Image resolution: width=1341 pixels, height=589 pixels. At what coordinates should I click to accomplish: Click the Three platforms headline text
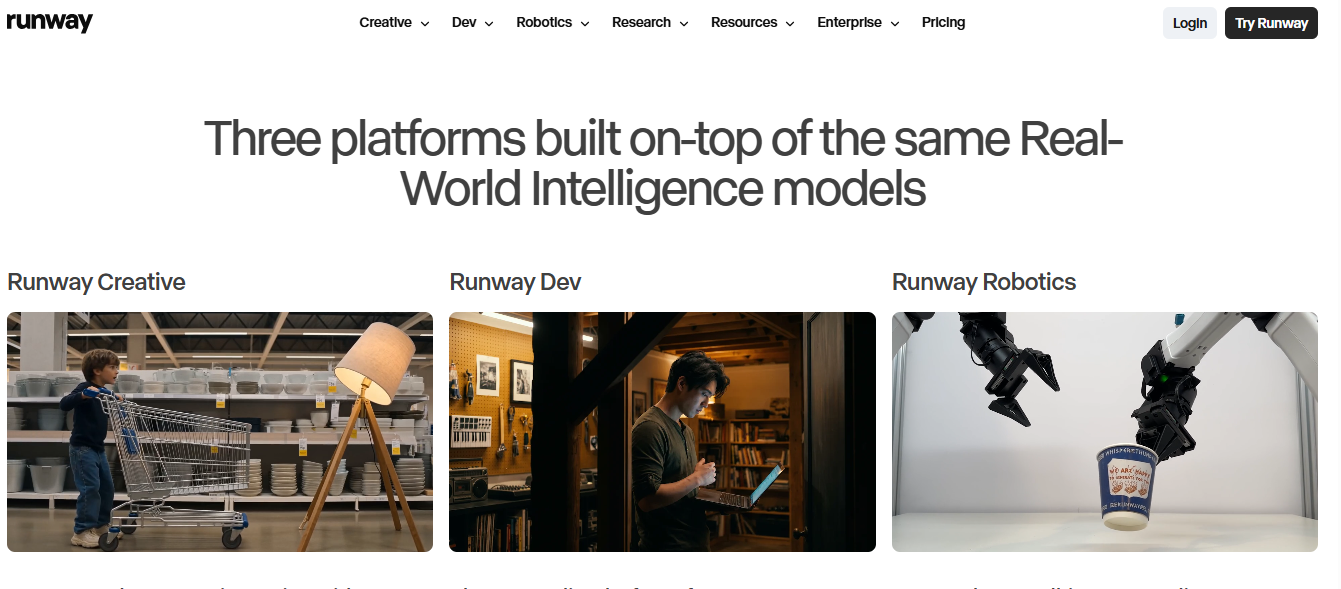coord(663,164)
